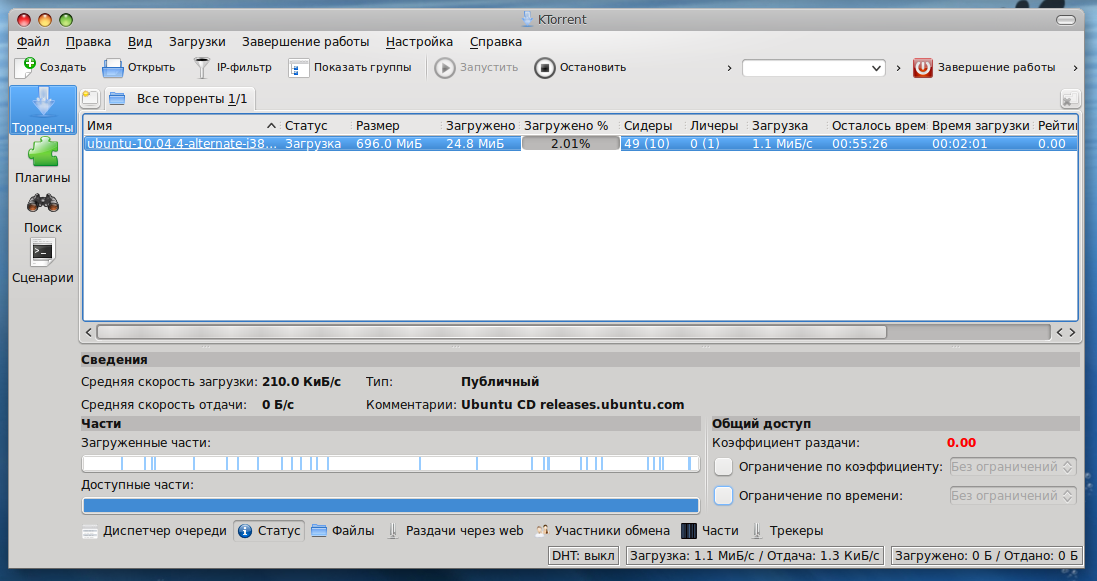The width and height of the screenshot is (1097, 581).
Task: Click the Доступные части availability bar
Action: [x=391, y=505]
